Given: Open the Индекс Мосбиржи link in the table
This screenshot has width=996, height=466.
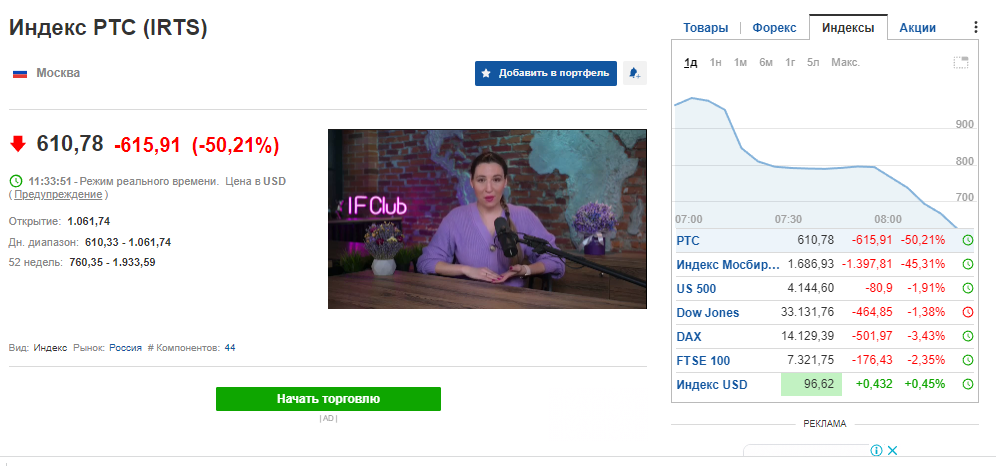Looking at the screenshot, I should 727,264.
